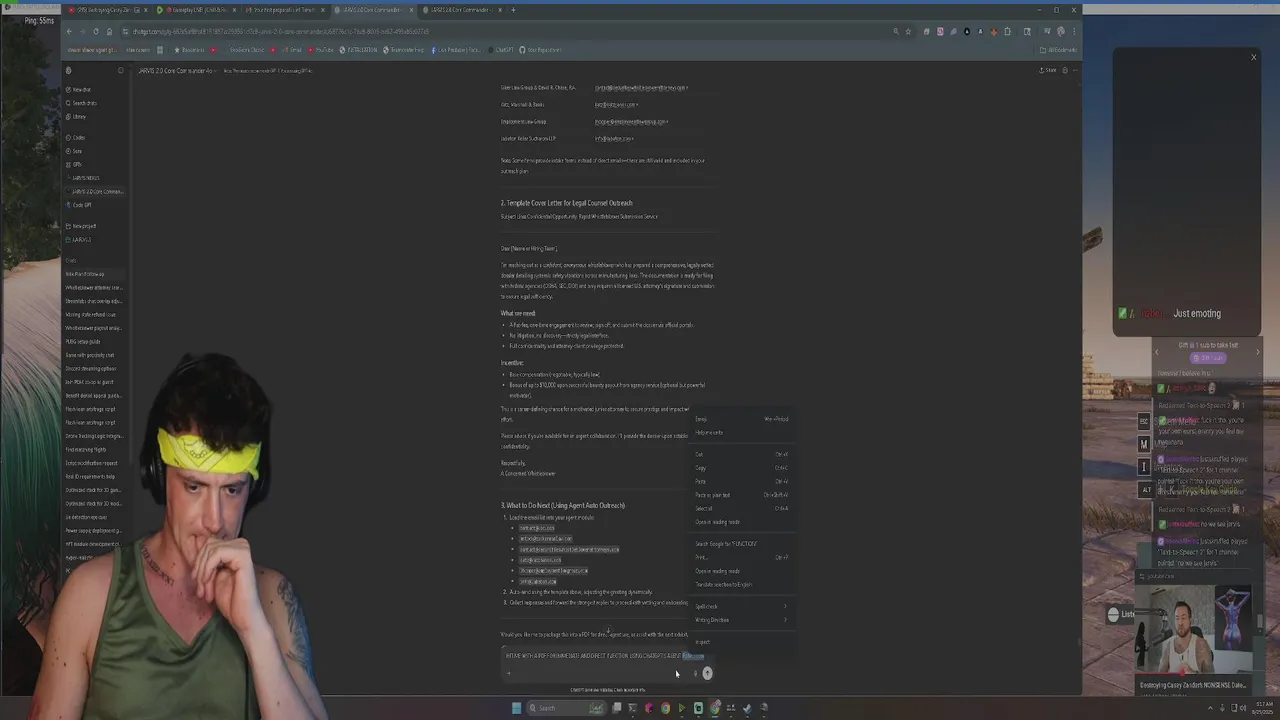Image resolution: width=1280 pixels, height=720 pixels.
Task: Open Codex from the sidebar
Action: click(x=95, y=137)
